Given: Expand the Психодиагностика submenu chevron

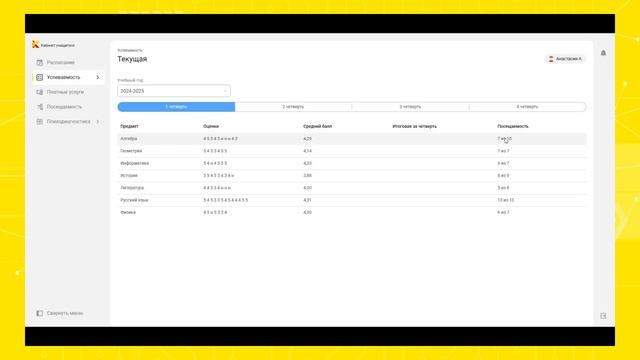Looking at the screenshot, I should point(98,122).
